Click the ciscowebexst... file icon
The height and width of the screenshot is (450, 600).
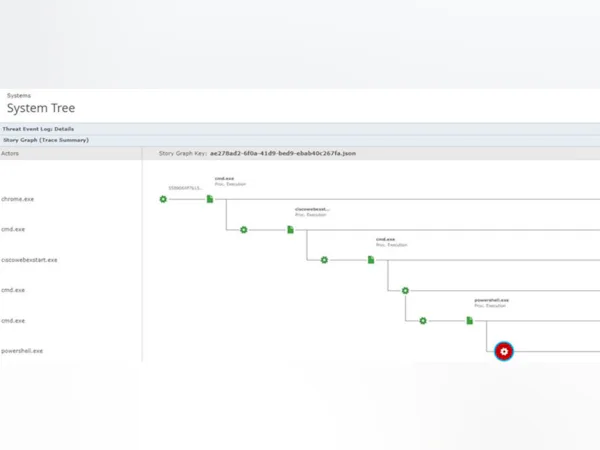(x=290, y=230)
